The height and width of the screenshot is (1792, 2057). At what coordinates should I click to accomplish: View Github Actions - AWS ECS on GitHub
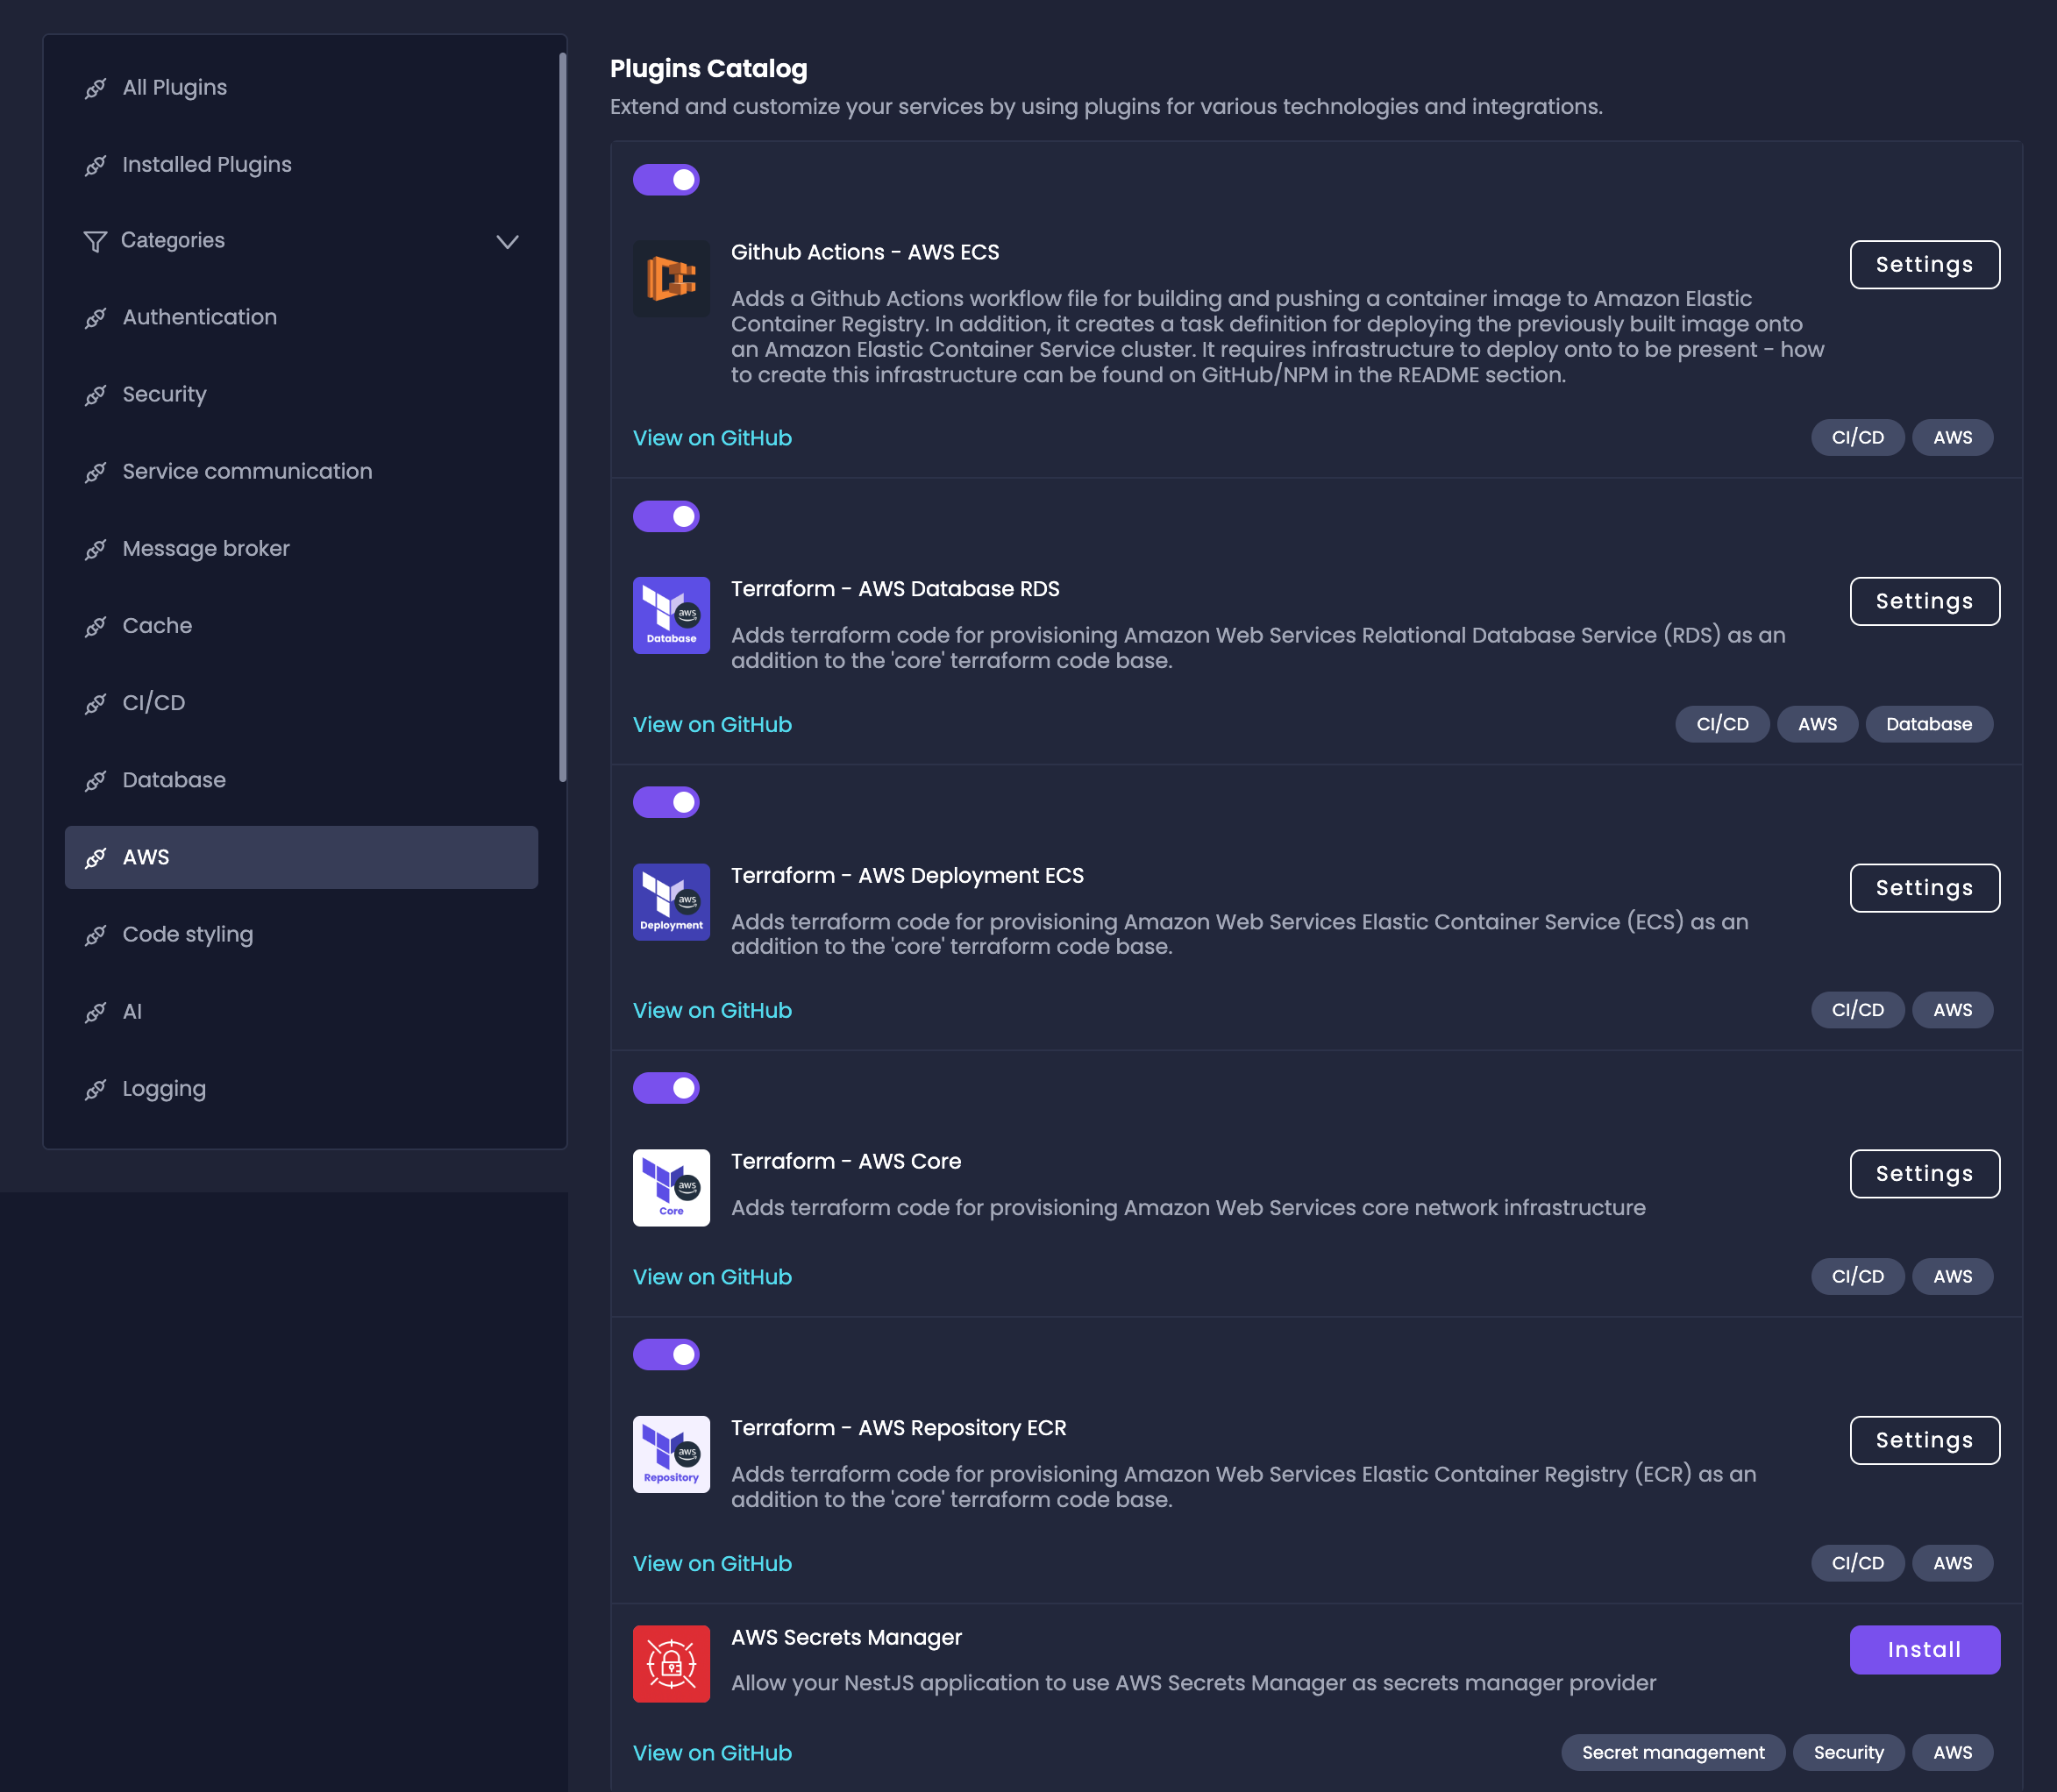point(712,438)
